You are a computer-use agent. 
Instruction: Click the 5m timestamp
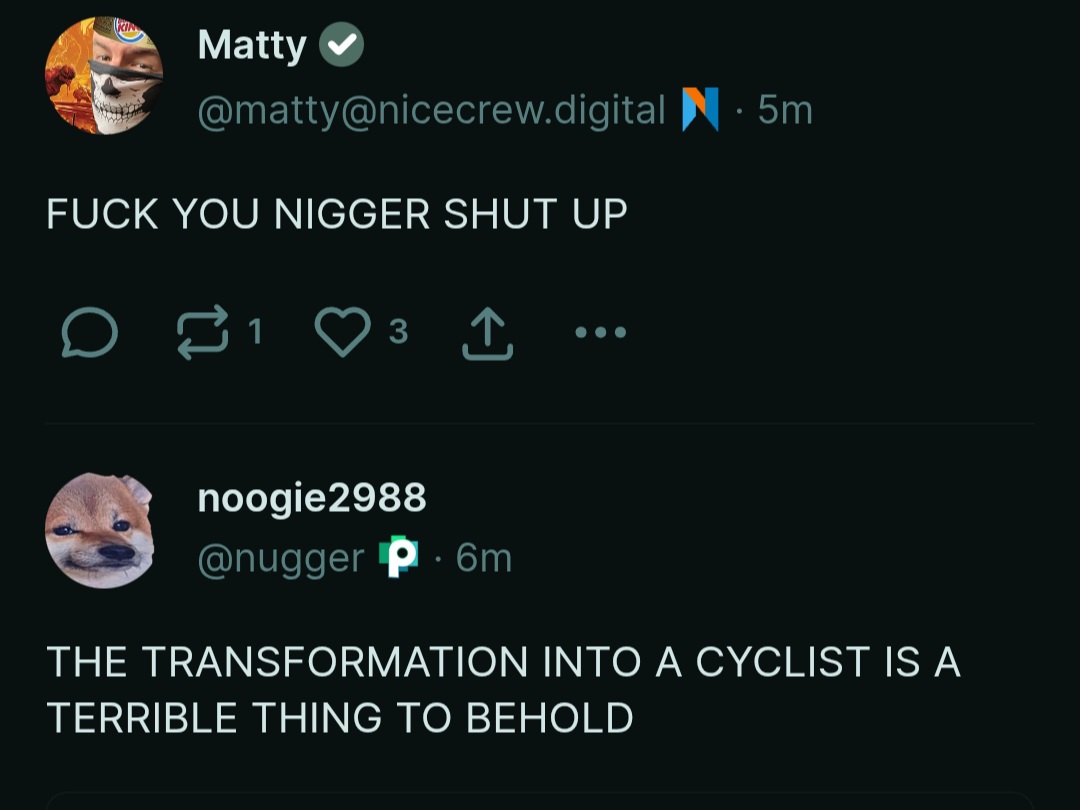click(785, 109)
